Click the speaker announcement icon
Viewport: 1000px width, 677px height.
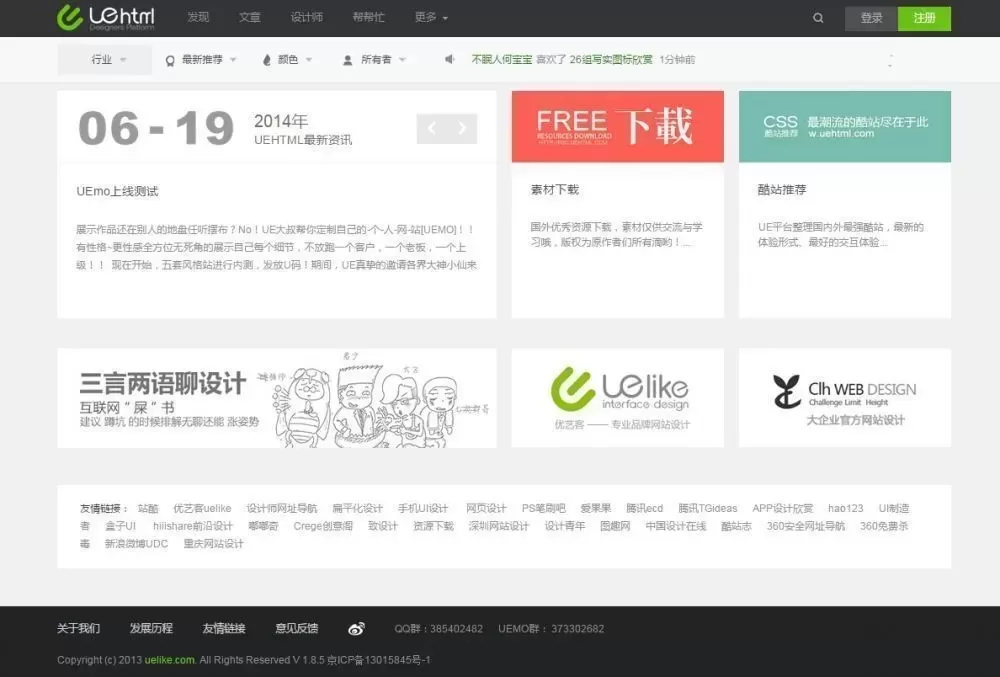[450, 60]
